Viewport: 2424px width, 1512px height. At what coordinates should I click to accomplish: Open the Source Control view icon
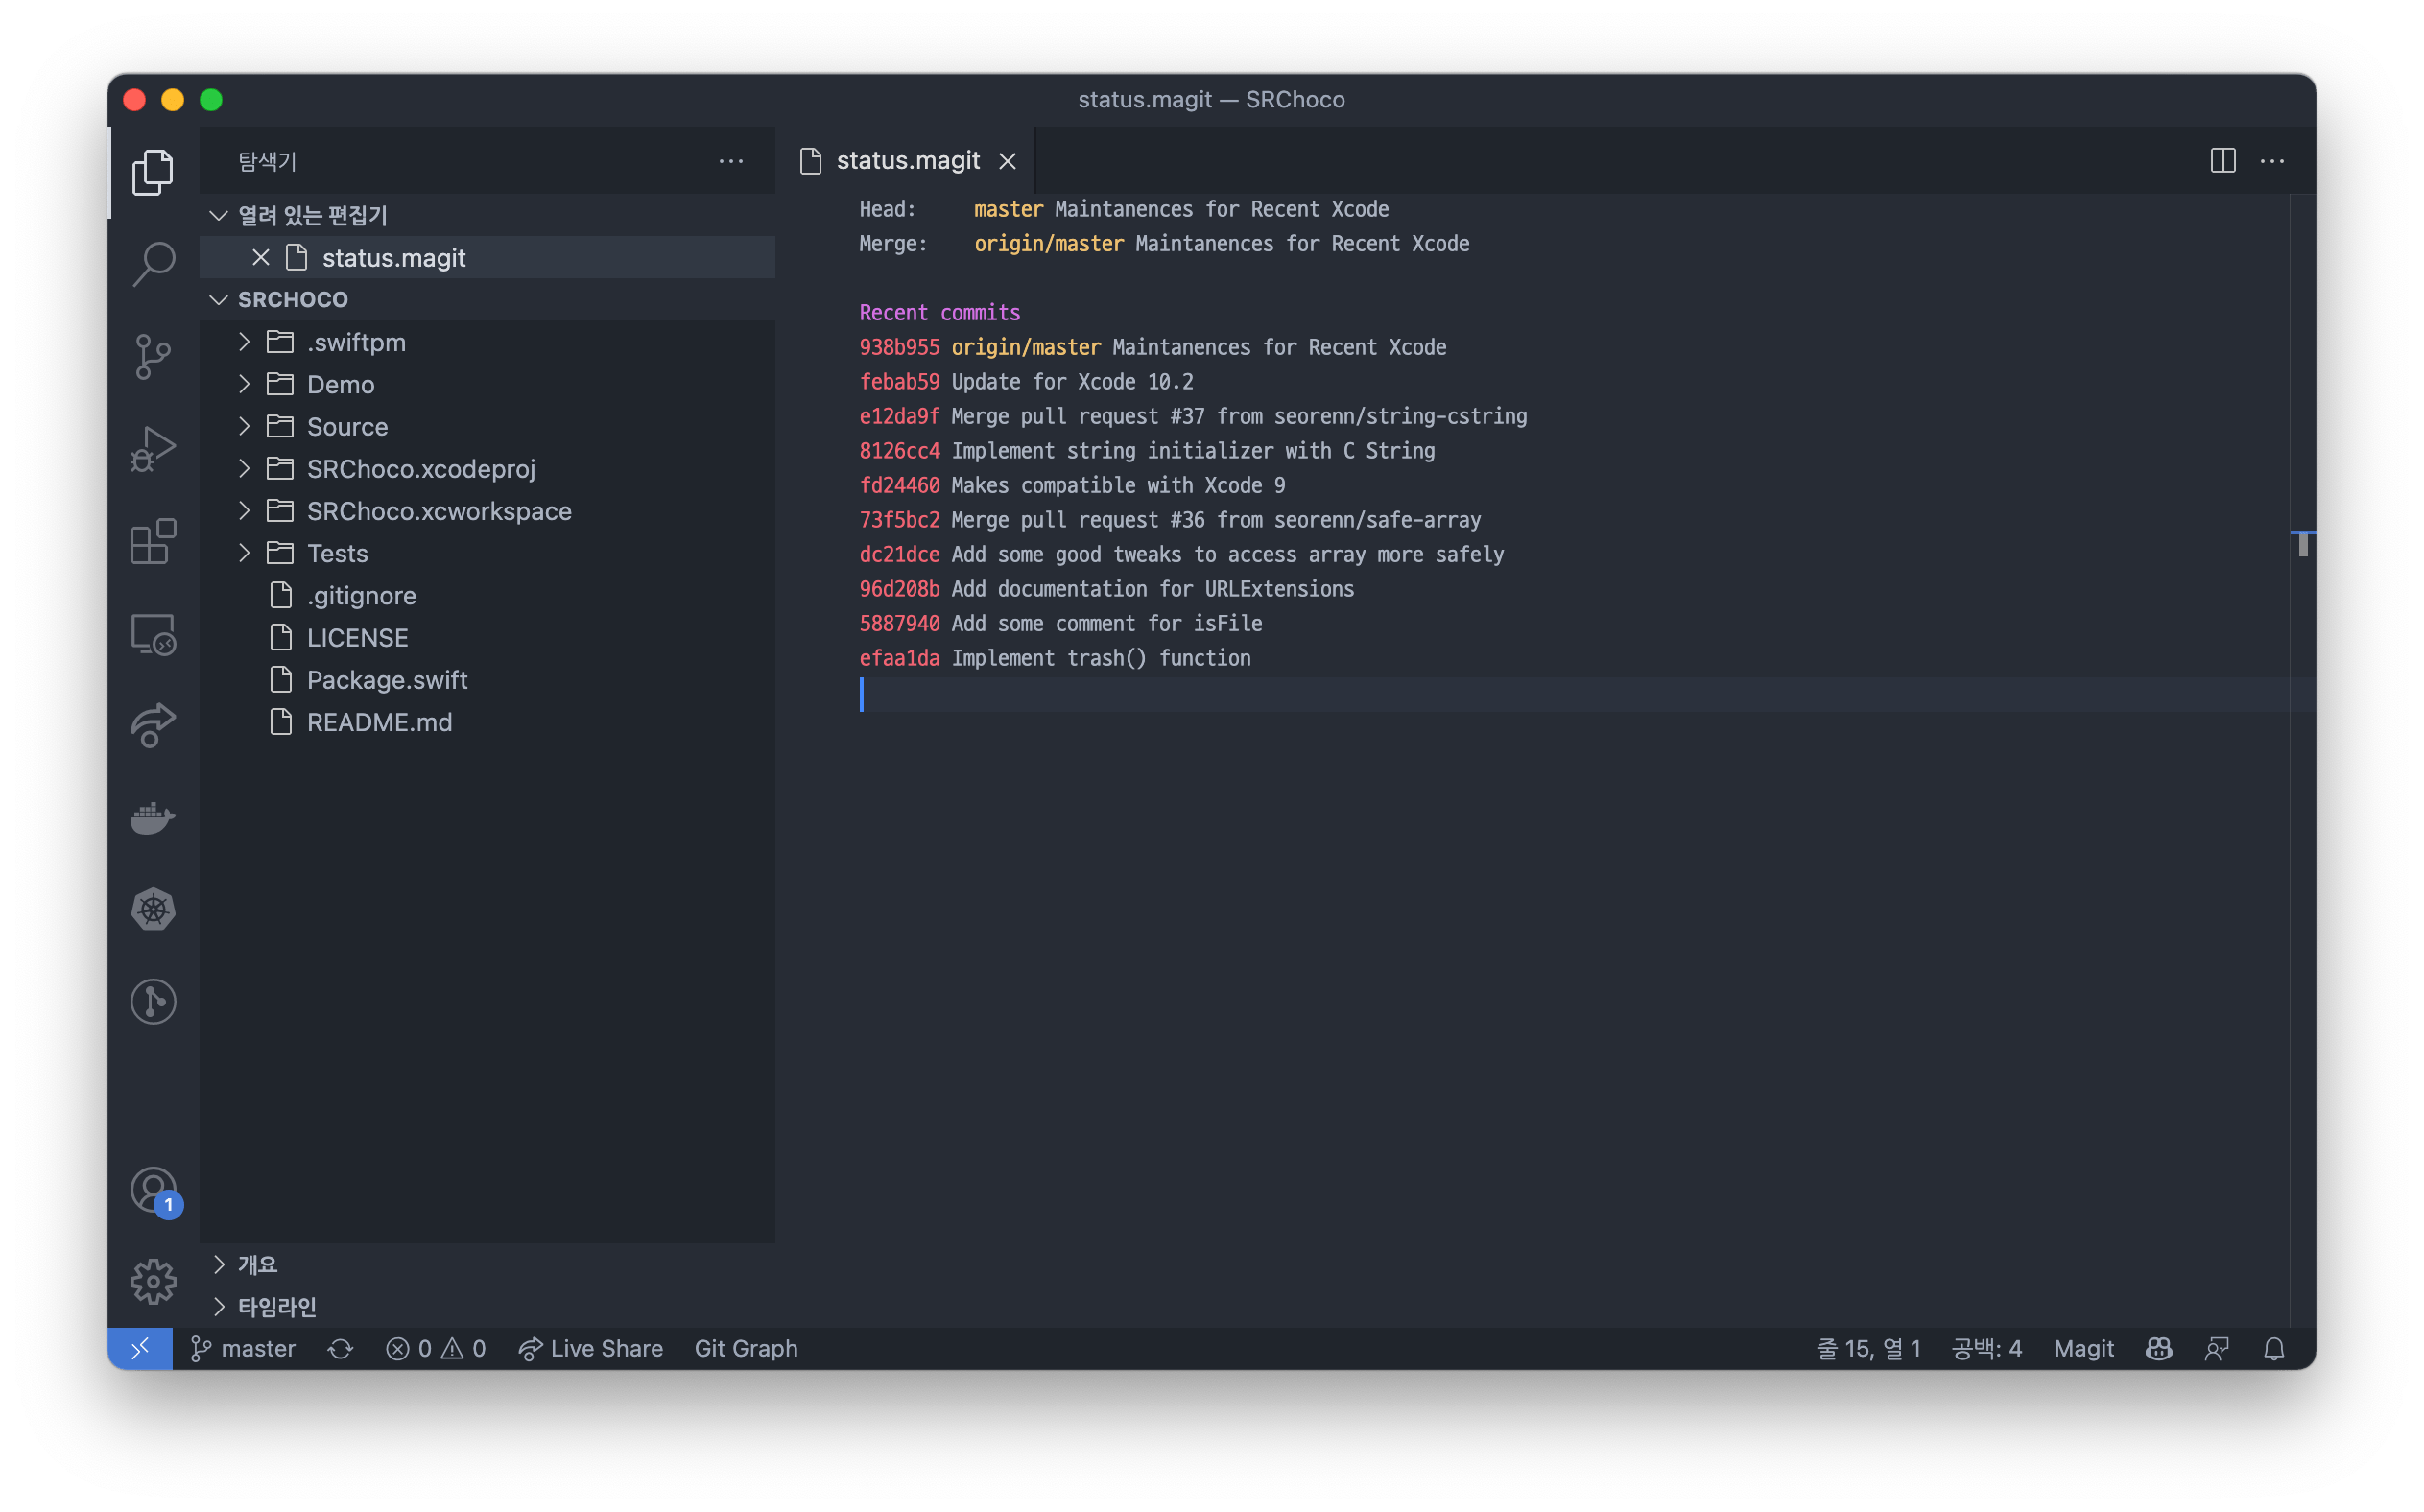(153, 357)
